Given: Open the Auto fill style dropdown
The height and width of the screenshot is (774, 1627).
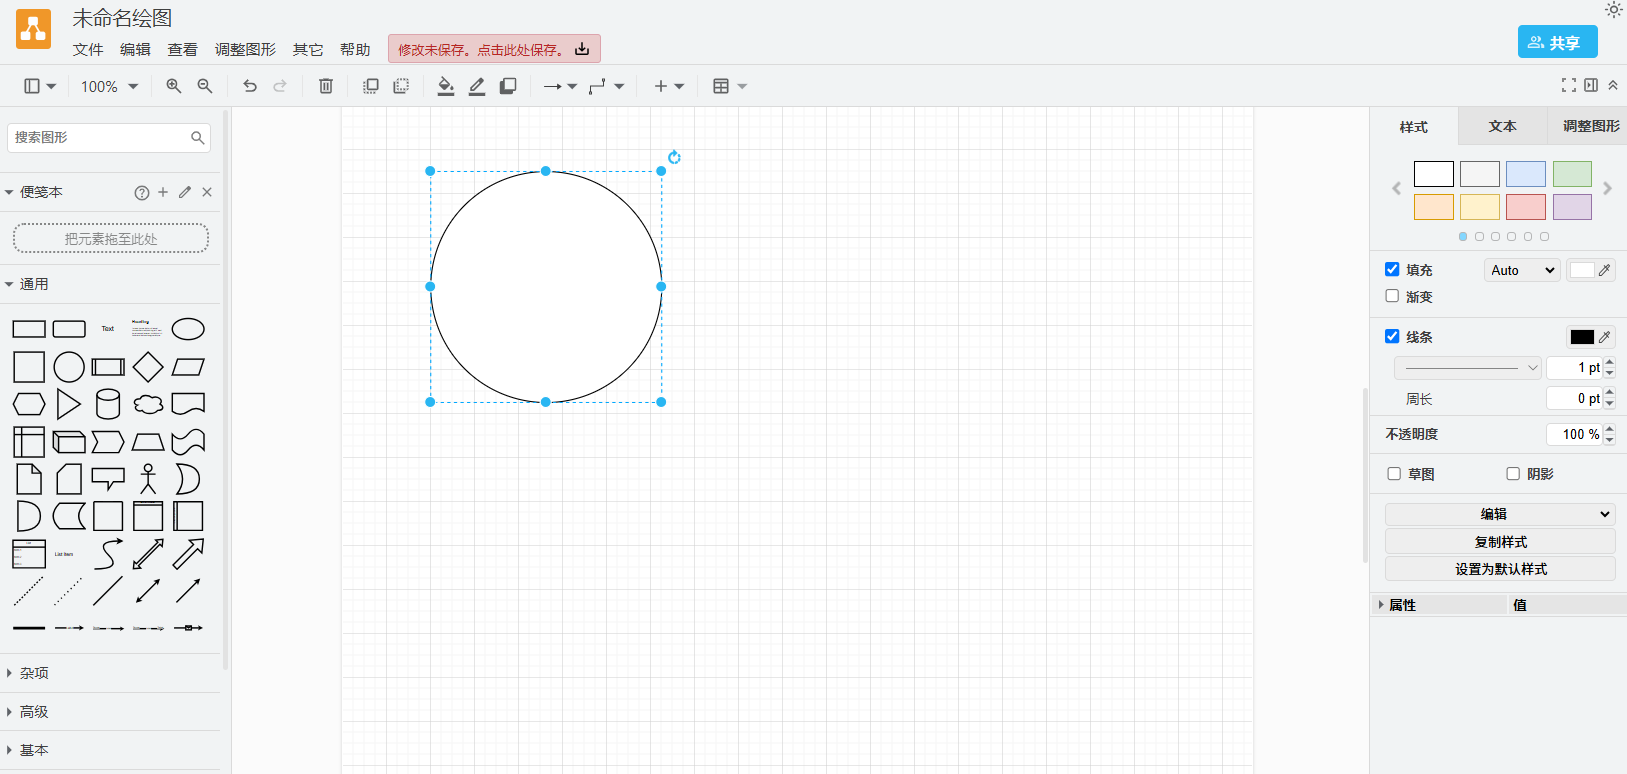Looking at the screenshot, I should [1521, 270].
